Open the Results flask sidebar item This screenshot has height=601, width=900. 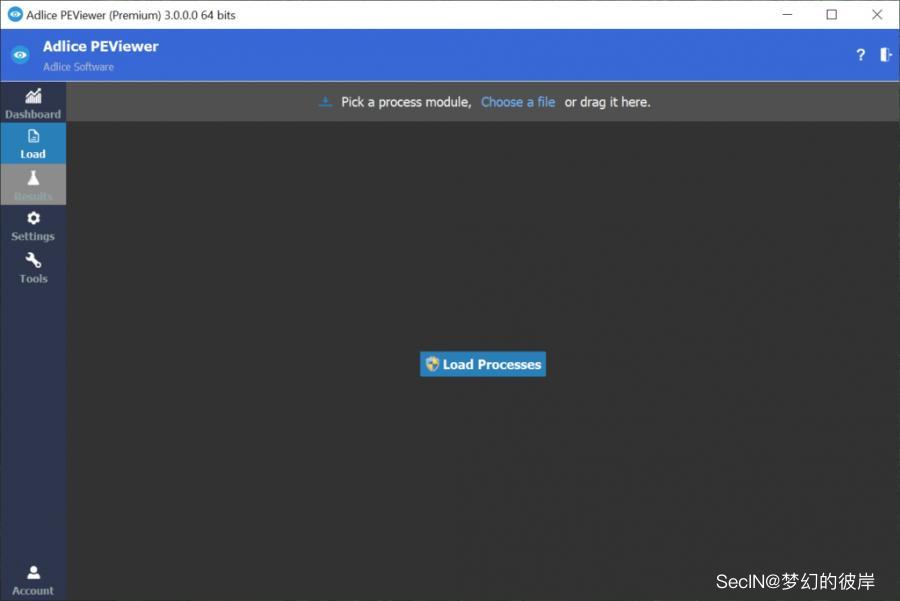[33, 185]
